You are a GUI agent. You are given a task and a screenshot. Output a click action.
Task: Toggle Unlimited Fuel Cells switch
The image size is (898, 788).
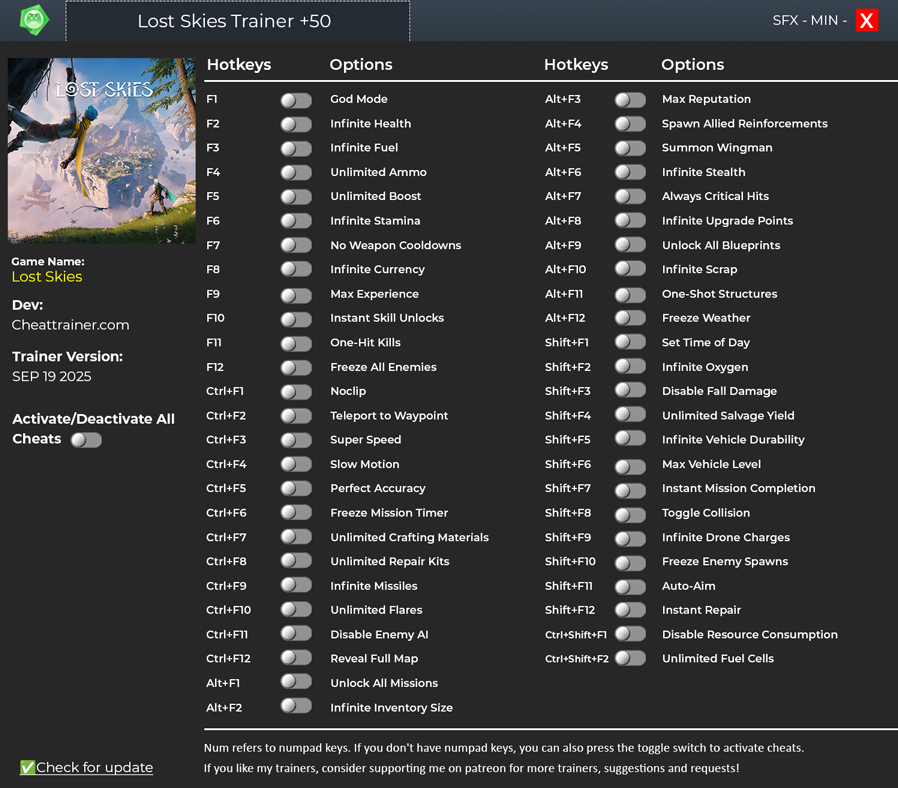[x=630, y=659]
